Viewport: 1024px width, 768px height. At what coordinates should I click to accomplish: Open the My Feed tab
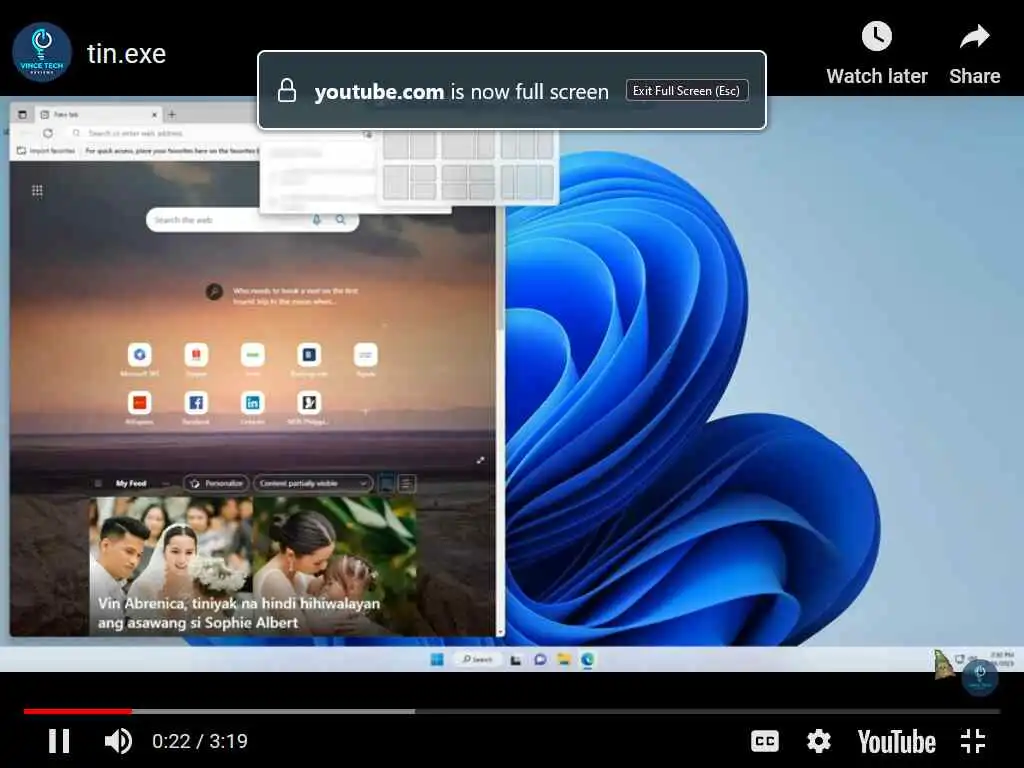point(131,483)
